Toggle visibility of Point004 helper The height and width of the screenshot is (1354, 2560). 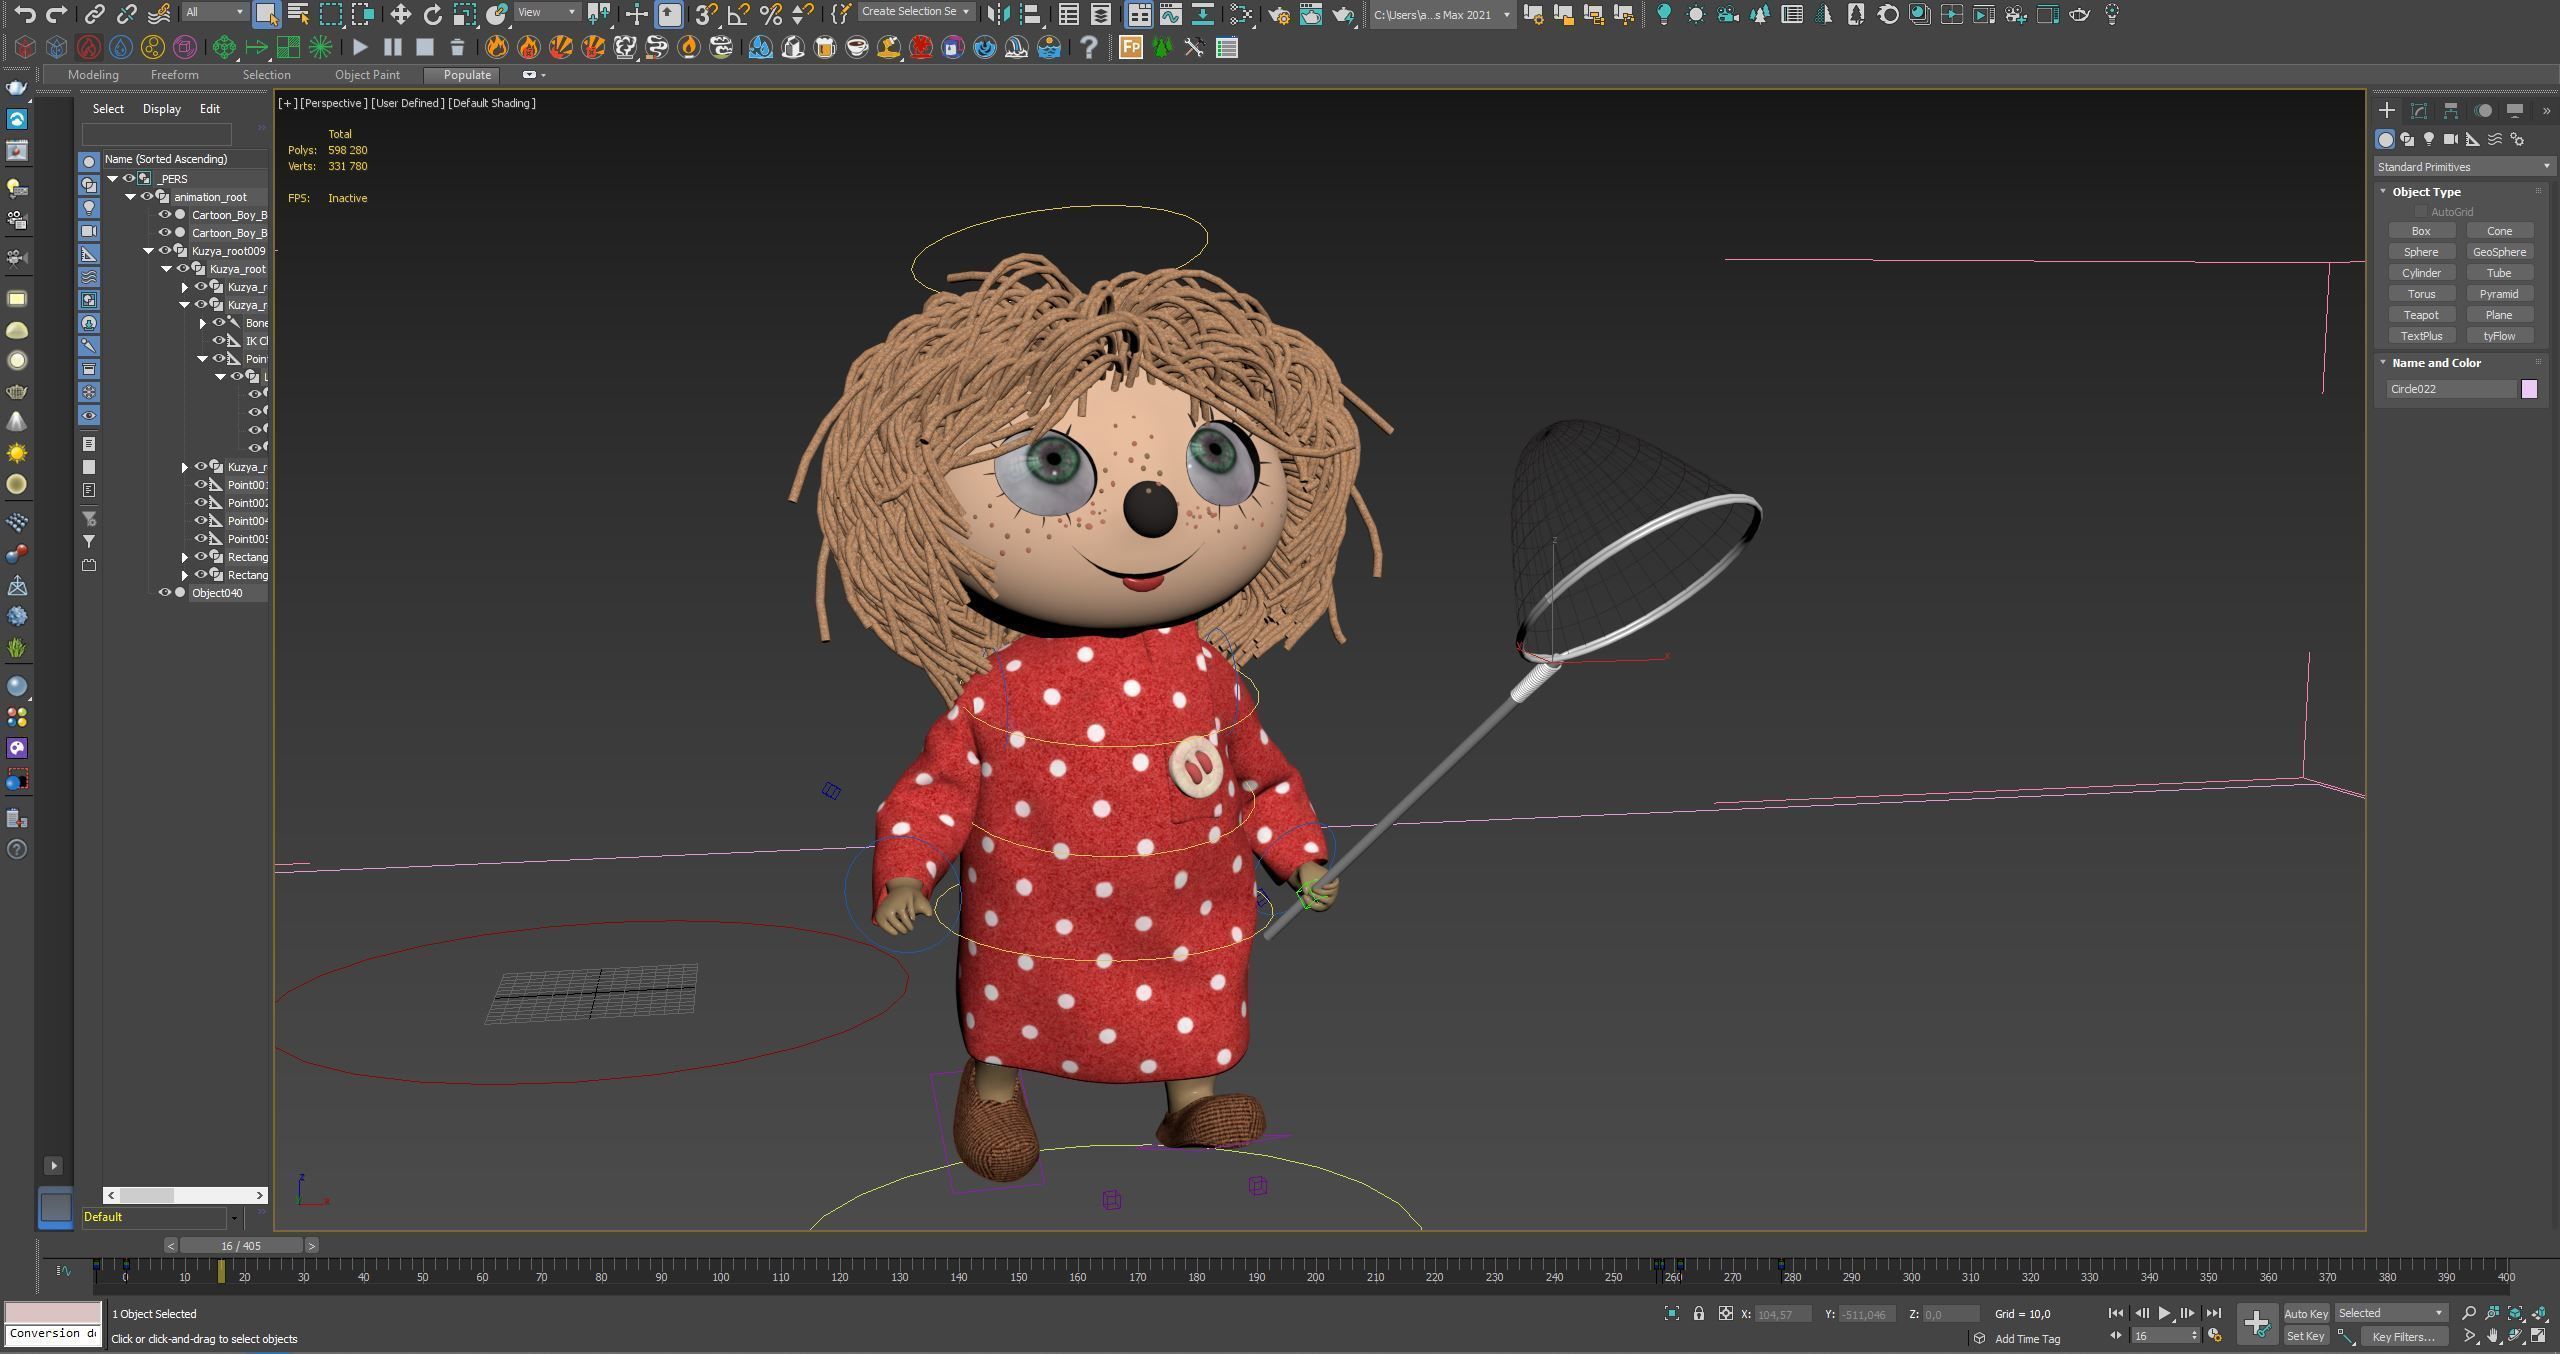pyautogui.click(x=201, y=520)
